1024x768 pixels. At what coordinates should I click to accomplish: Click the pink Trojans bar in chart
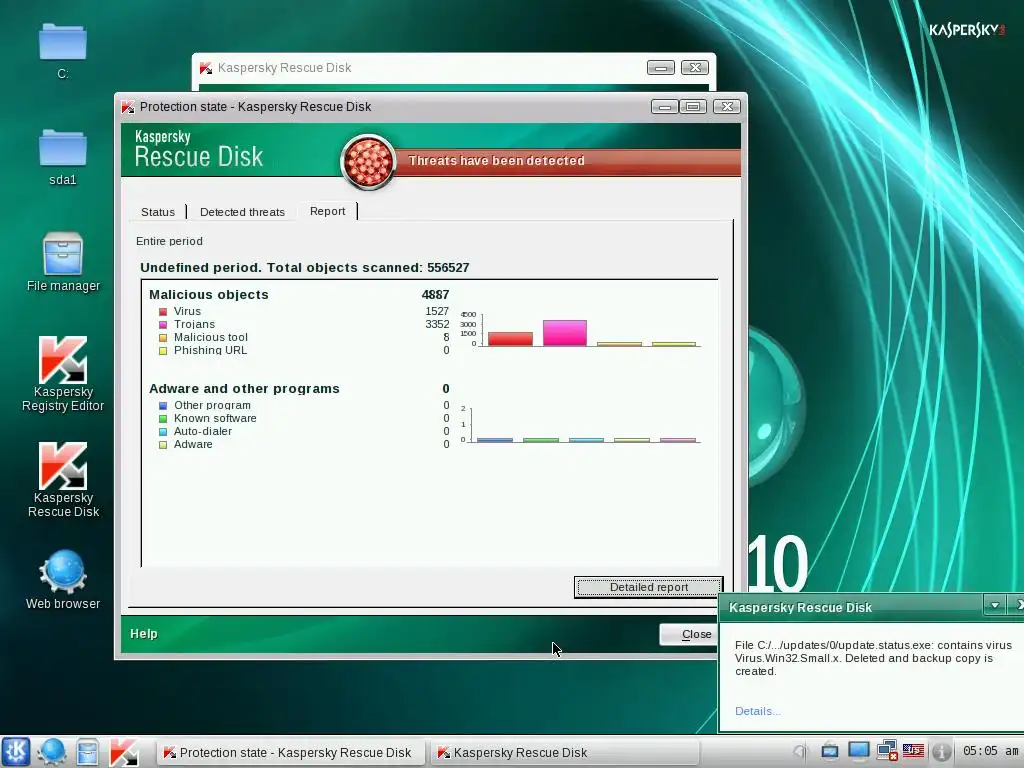(x=565, y=333)
